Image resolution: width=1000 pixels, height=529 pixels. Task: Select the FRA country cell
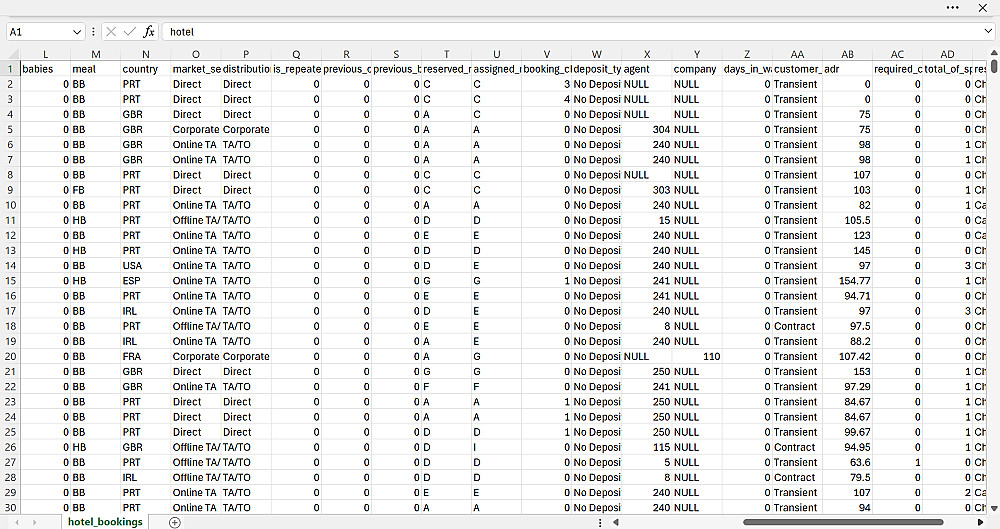point(145,357)
